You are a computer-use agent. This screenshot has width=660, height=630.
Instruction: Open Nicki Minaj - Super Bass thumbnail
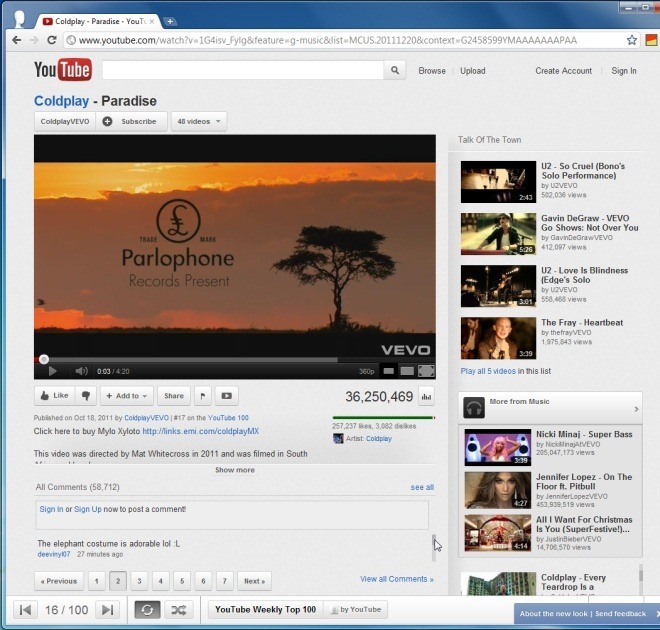pyautogui.click(x=498, y=447)
